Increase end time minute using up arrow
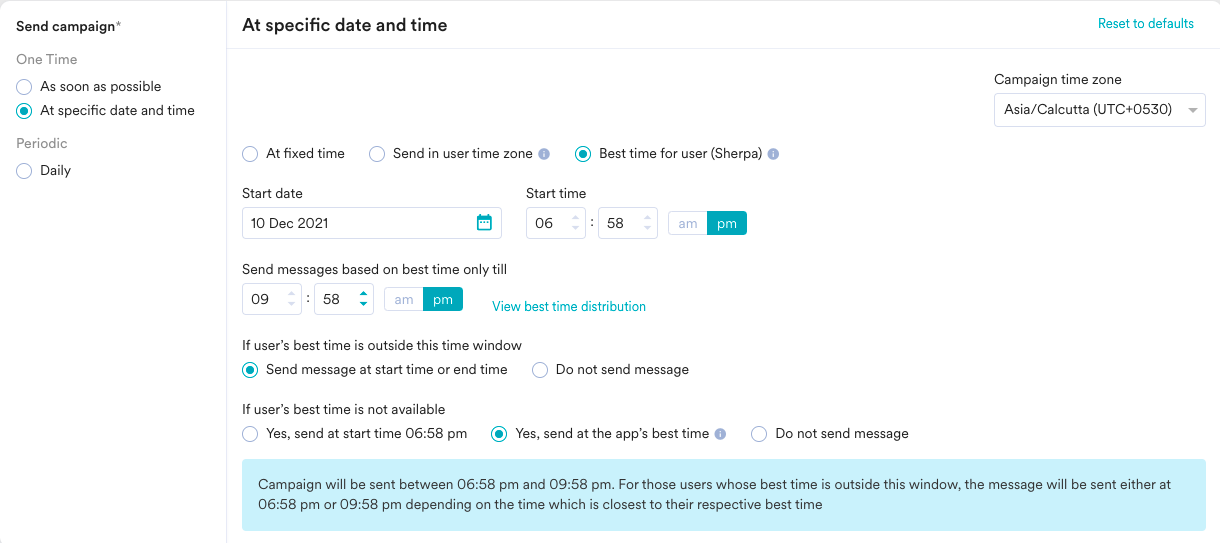 [x=363, y=293]
